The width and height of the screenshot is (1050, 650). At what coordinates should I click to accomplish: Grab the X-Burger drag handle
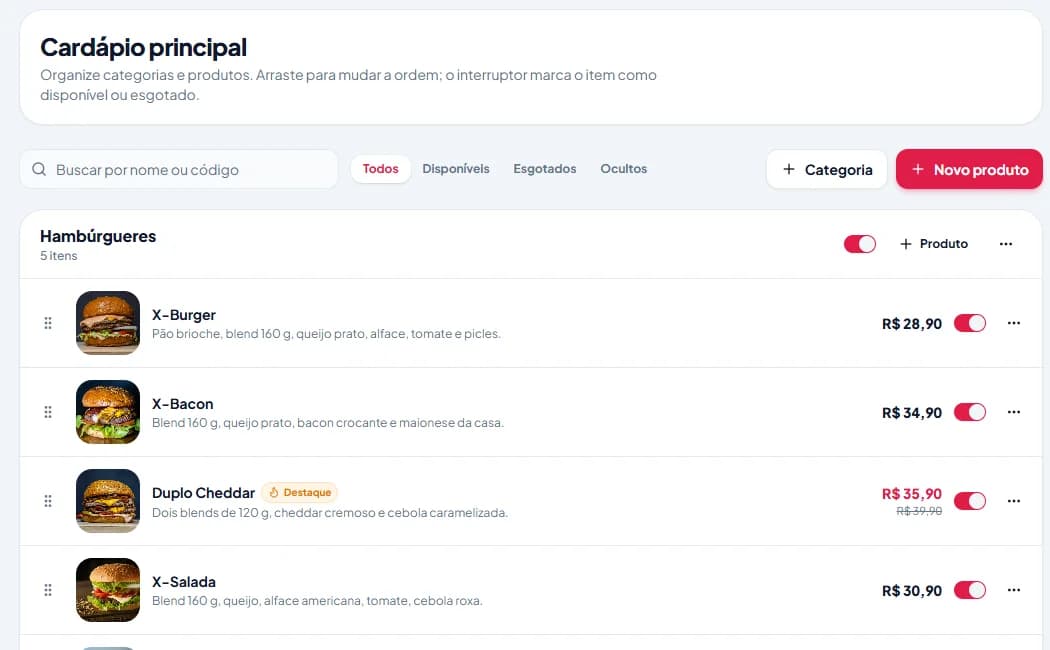pyautogui.click(x=48, y=323)
